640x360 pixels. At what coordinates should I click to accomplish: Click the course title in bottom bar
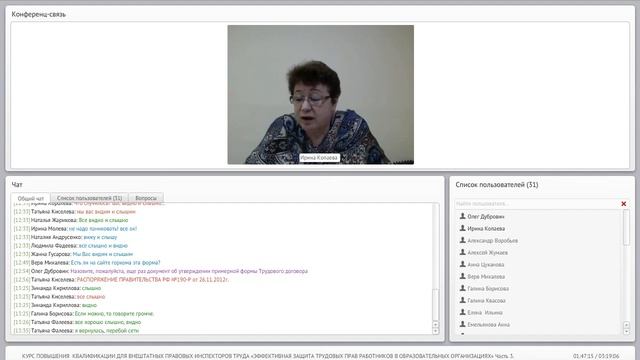(268, 356)
